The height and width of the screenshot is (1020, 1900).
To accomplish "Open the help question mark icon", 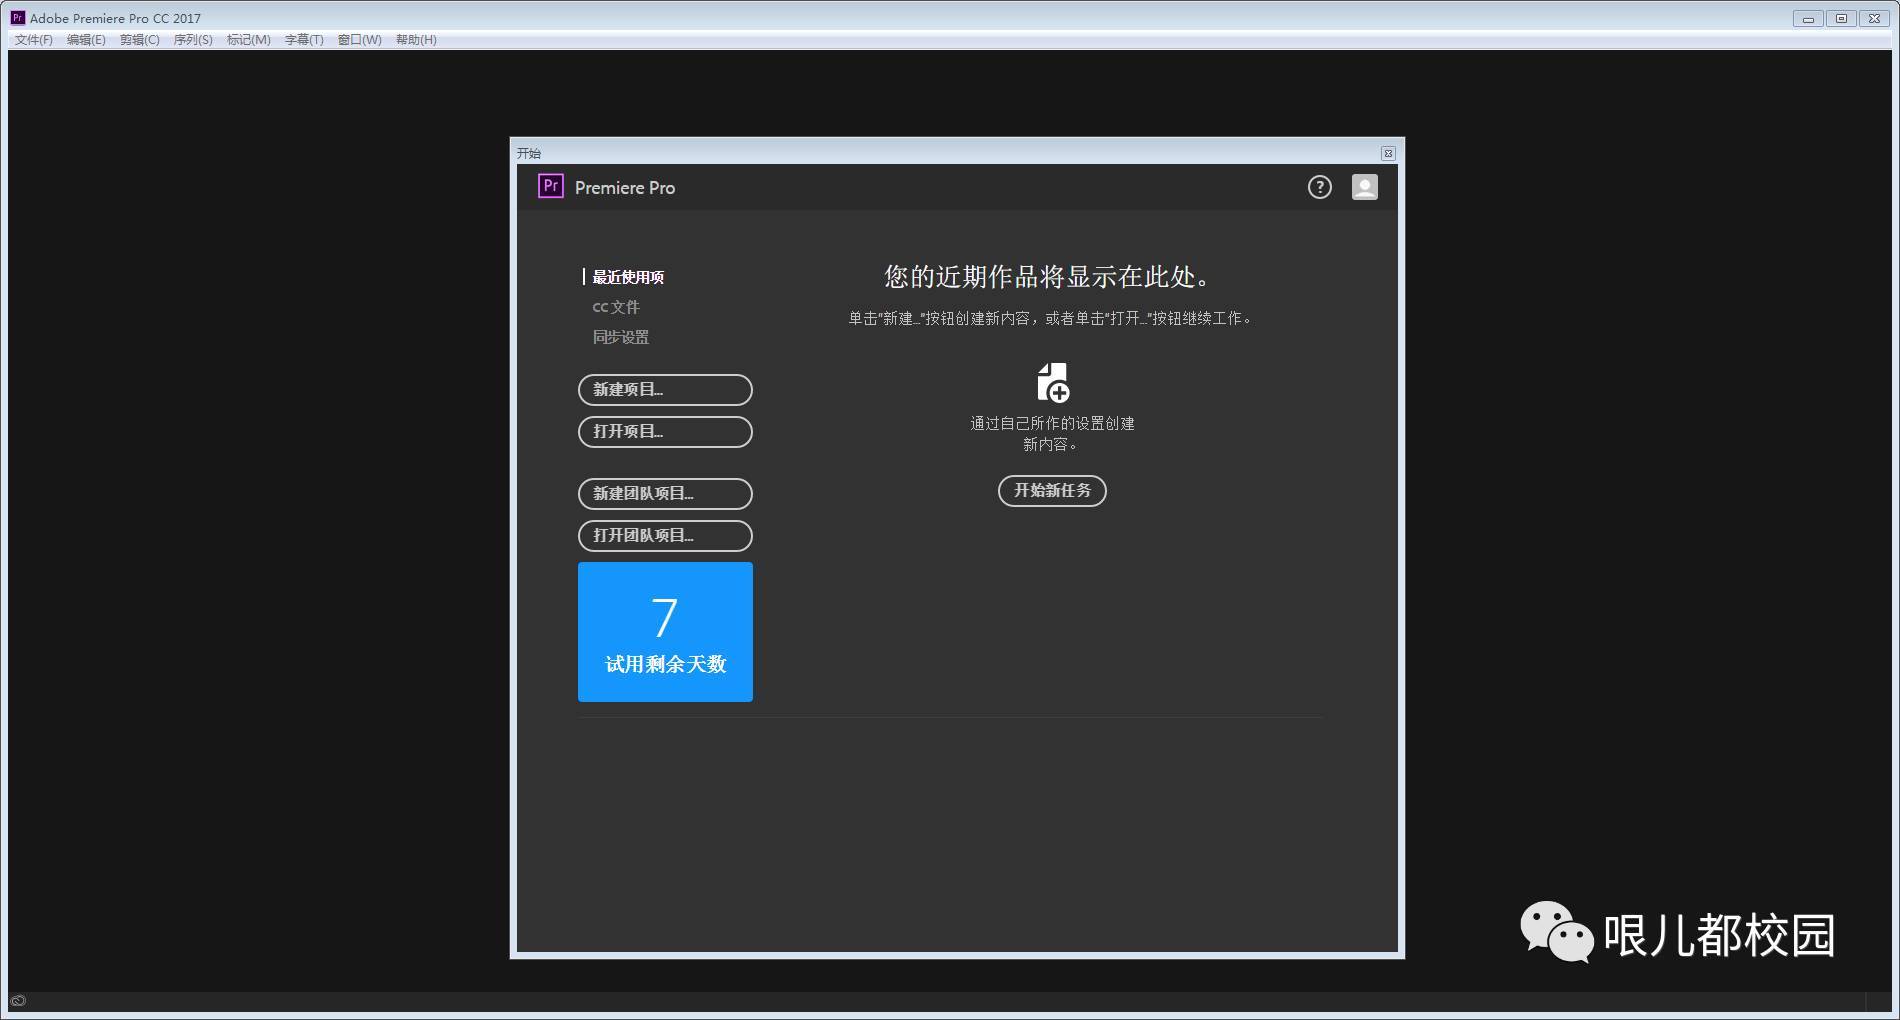I will 1320,187.
